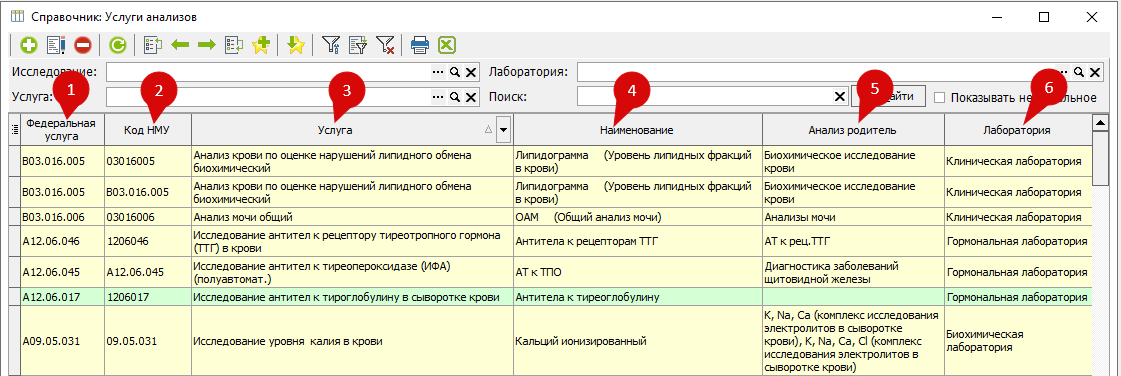This screenshot has height=376, width=1121.
Task: Clear the Исследование field with X
Action: pos(470,72)
